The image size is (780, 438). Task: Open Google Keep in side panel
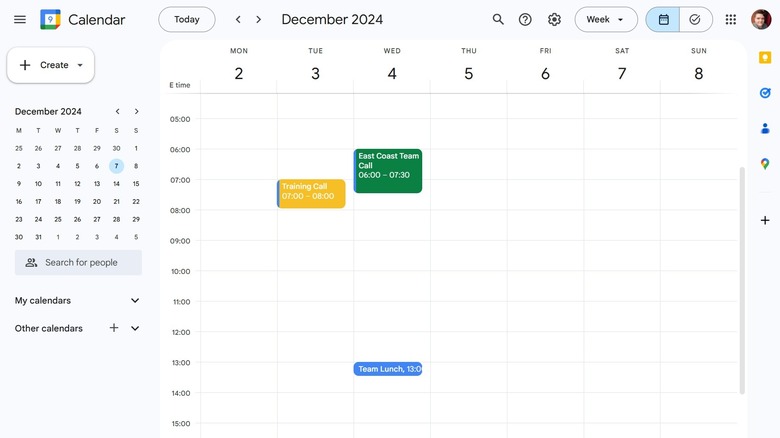coord(765,58)
